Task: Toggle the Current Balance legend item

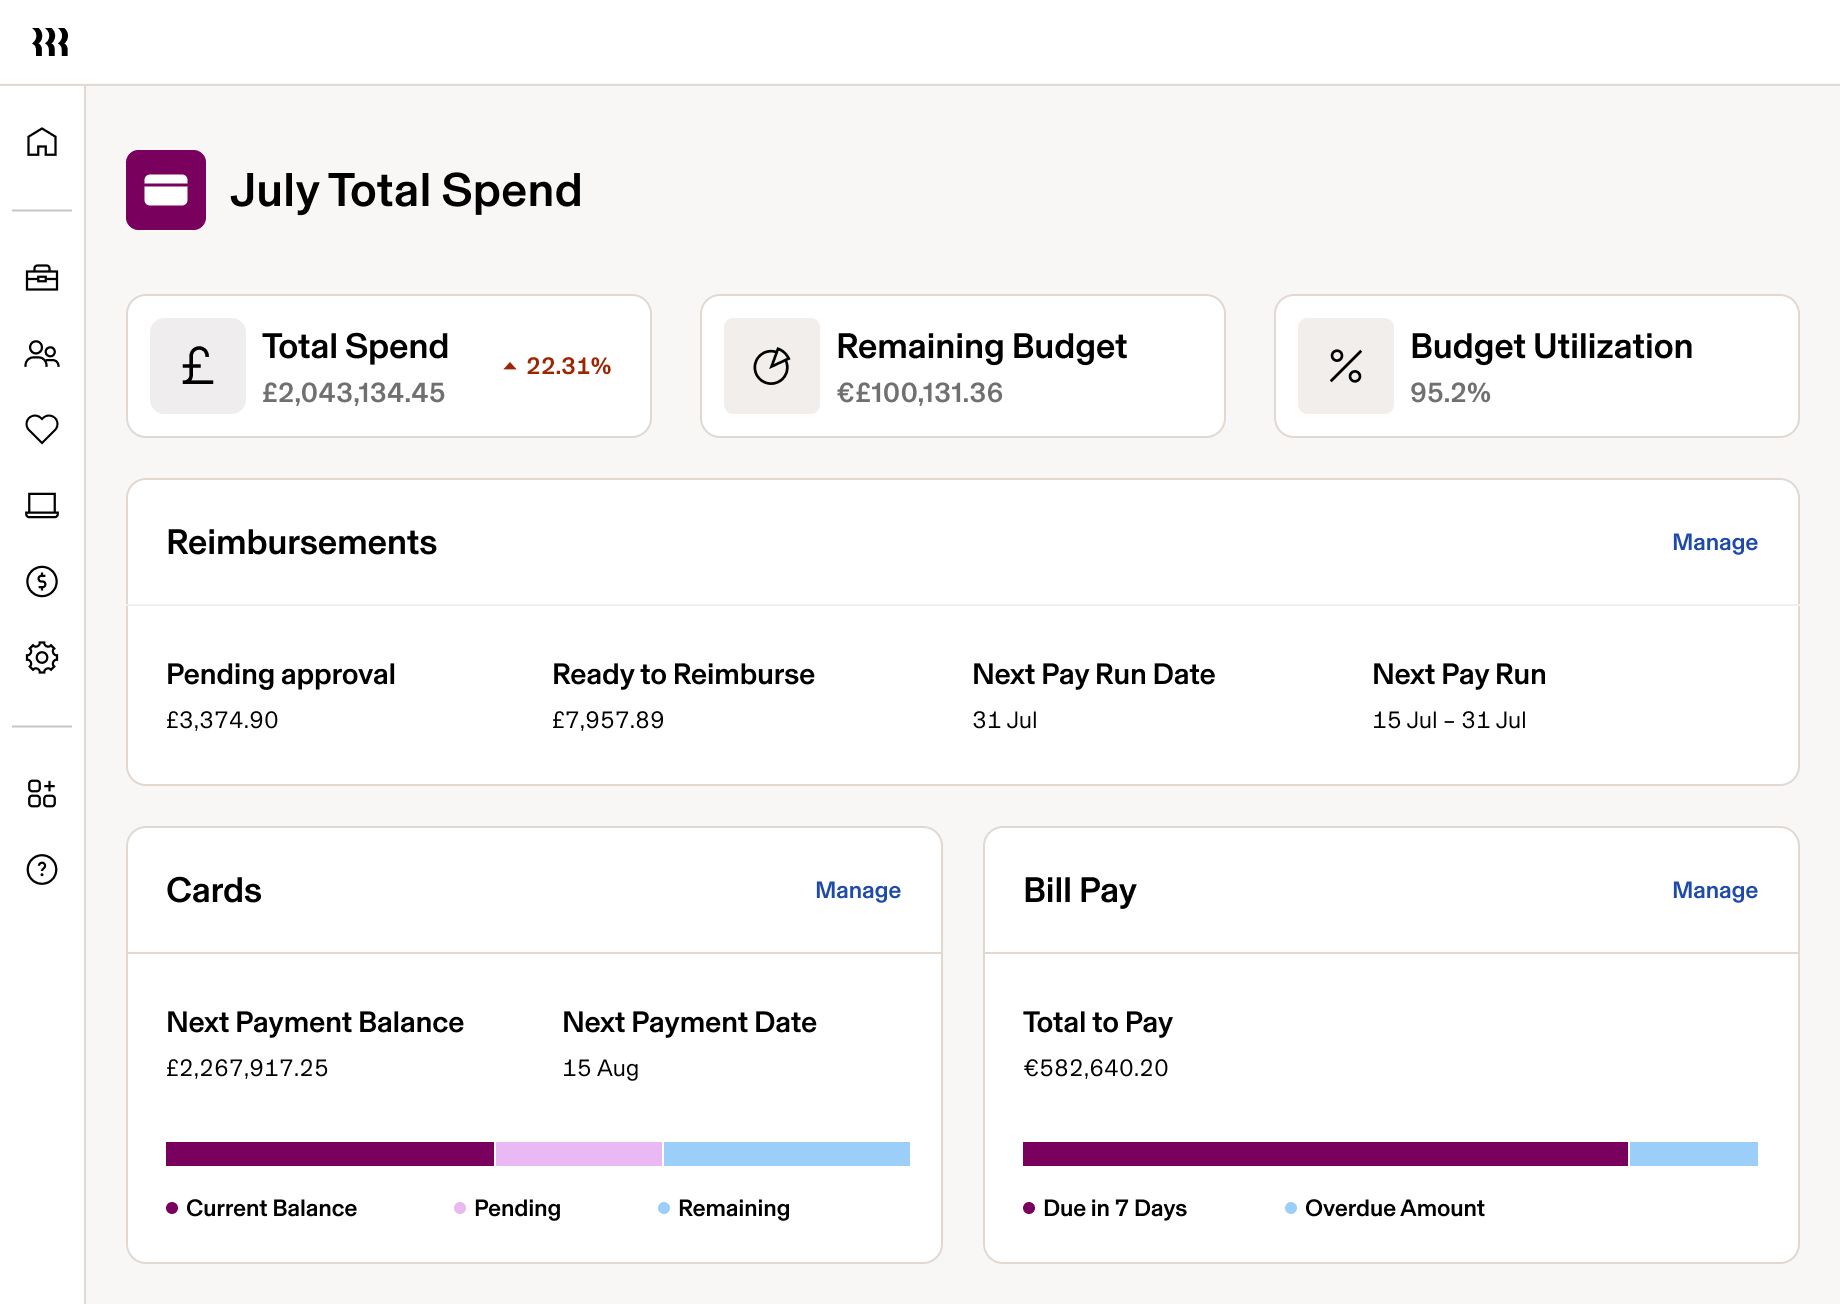Action: point(262,1207)
